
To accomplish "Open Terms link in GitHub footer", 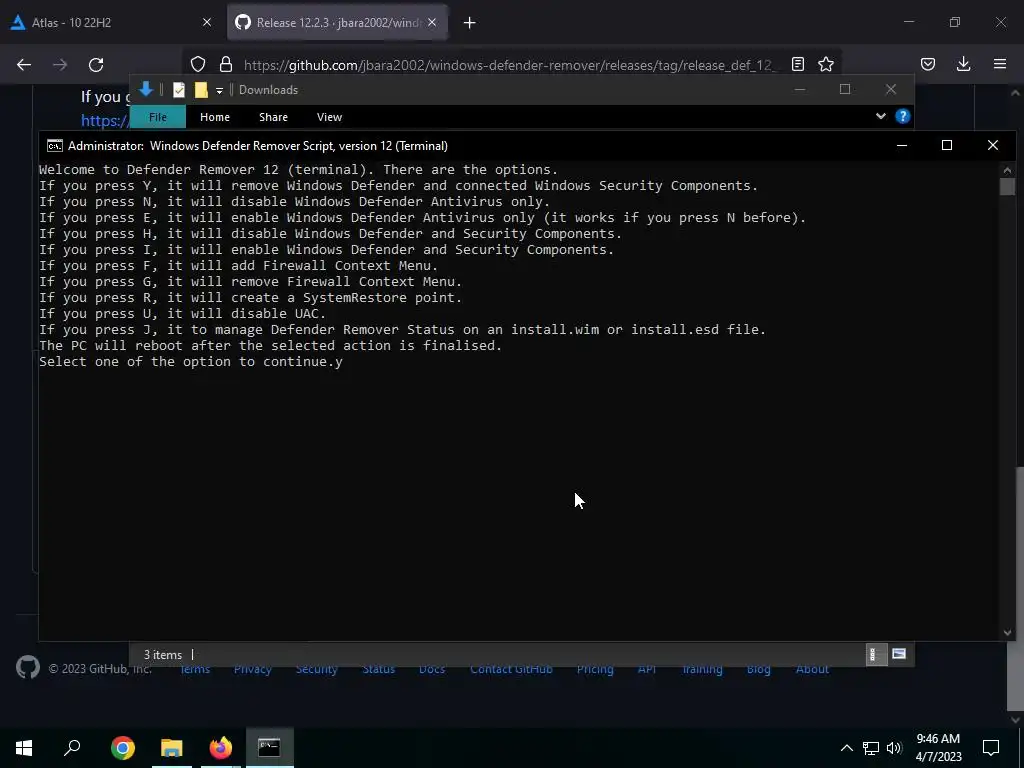I will pos(195,669).
